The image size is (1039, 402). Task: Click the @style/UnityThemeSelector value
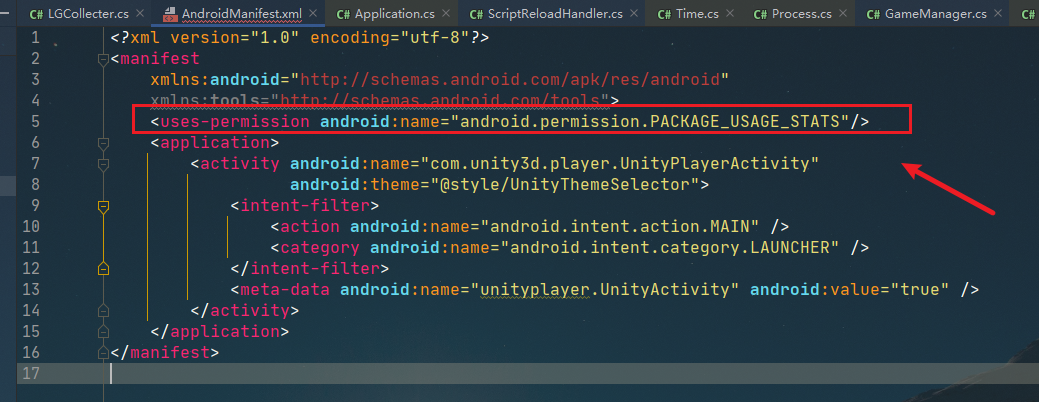coord(565,184)
